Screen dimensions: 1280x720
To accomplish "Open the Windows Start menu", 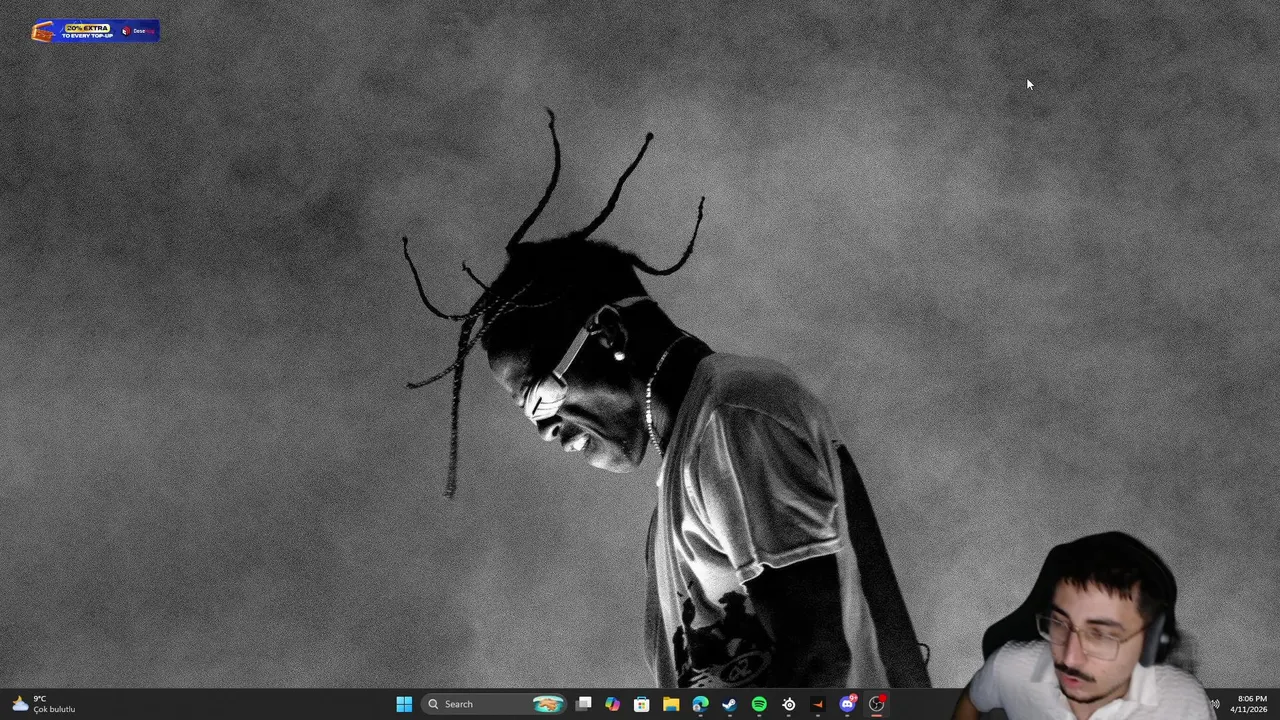I will [x=404, y=704].
